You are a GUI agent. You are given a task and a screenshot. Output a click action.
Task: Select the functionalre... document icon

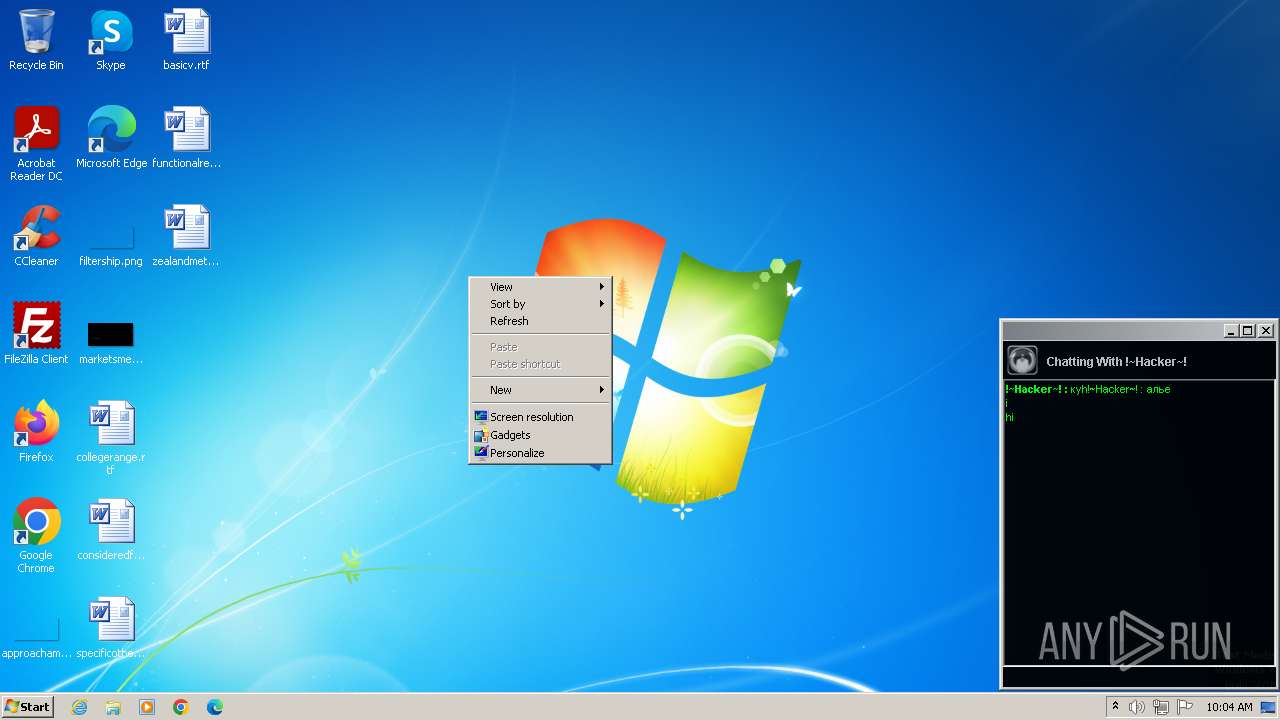186,138
